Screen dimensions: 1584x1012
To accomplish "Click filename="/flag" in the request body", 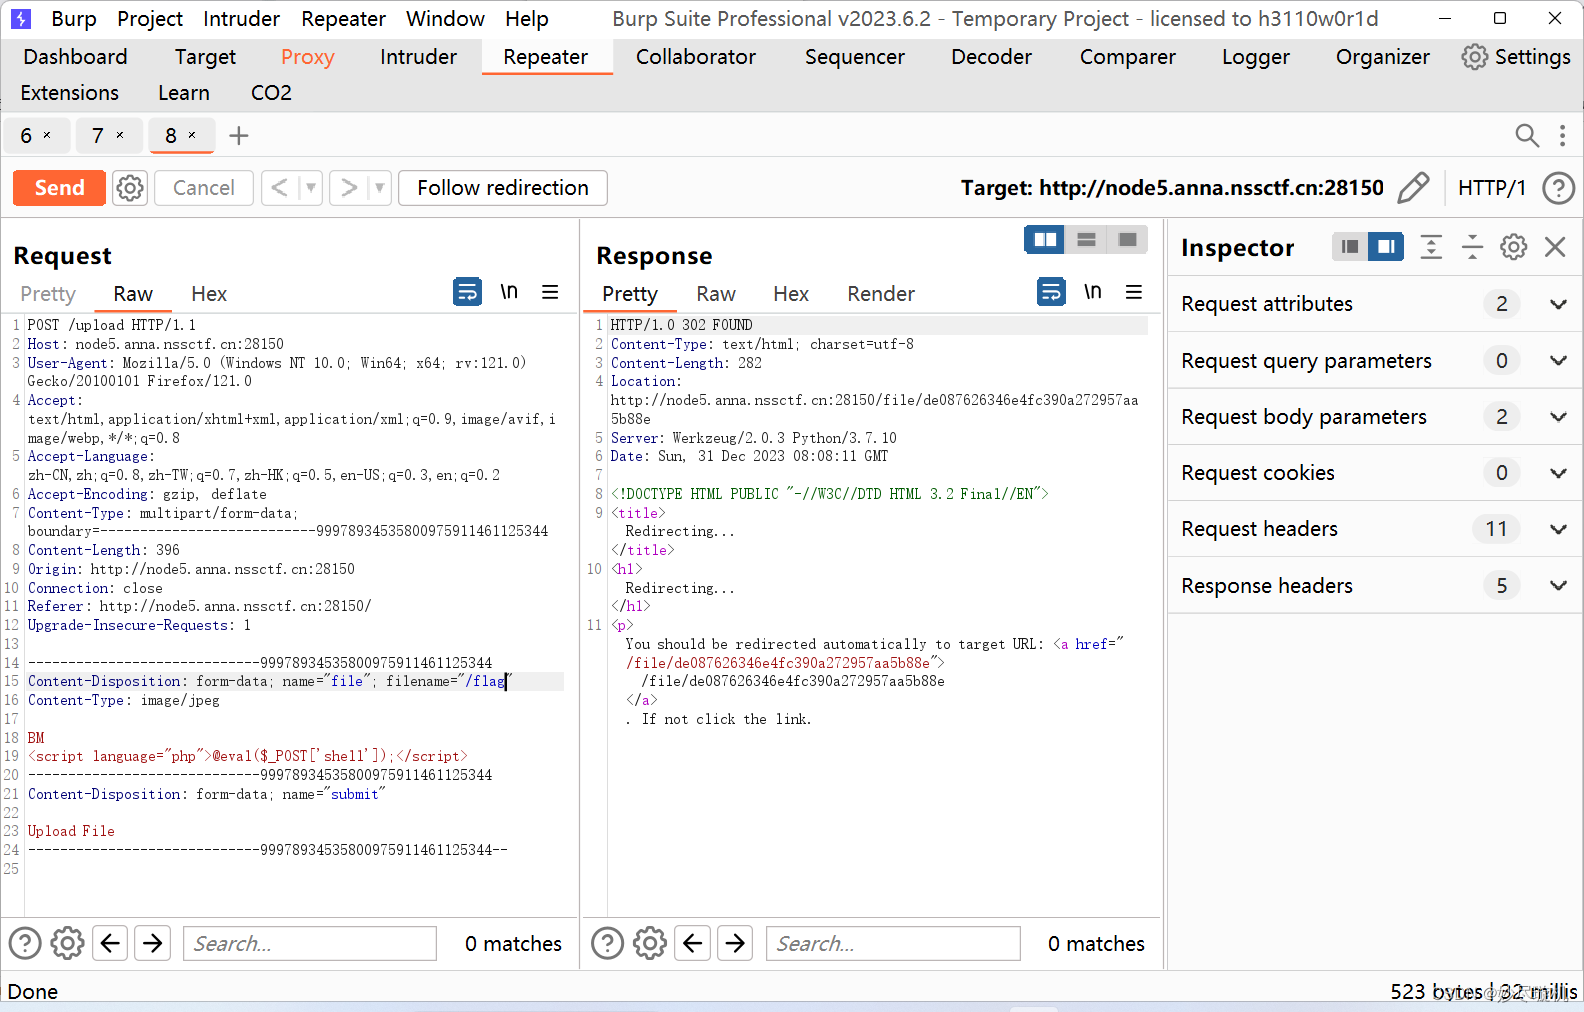I will click(x=448, y=681).
